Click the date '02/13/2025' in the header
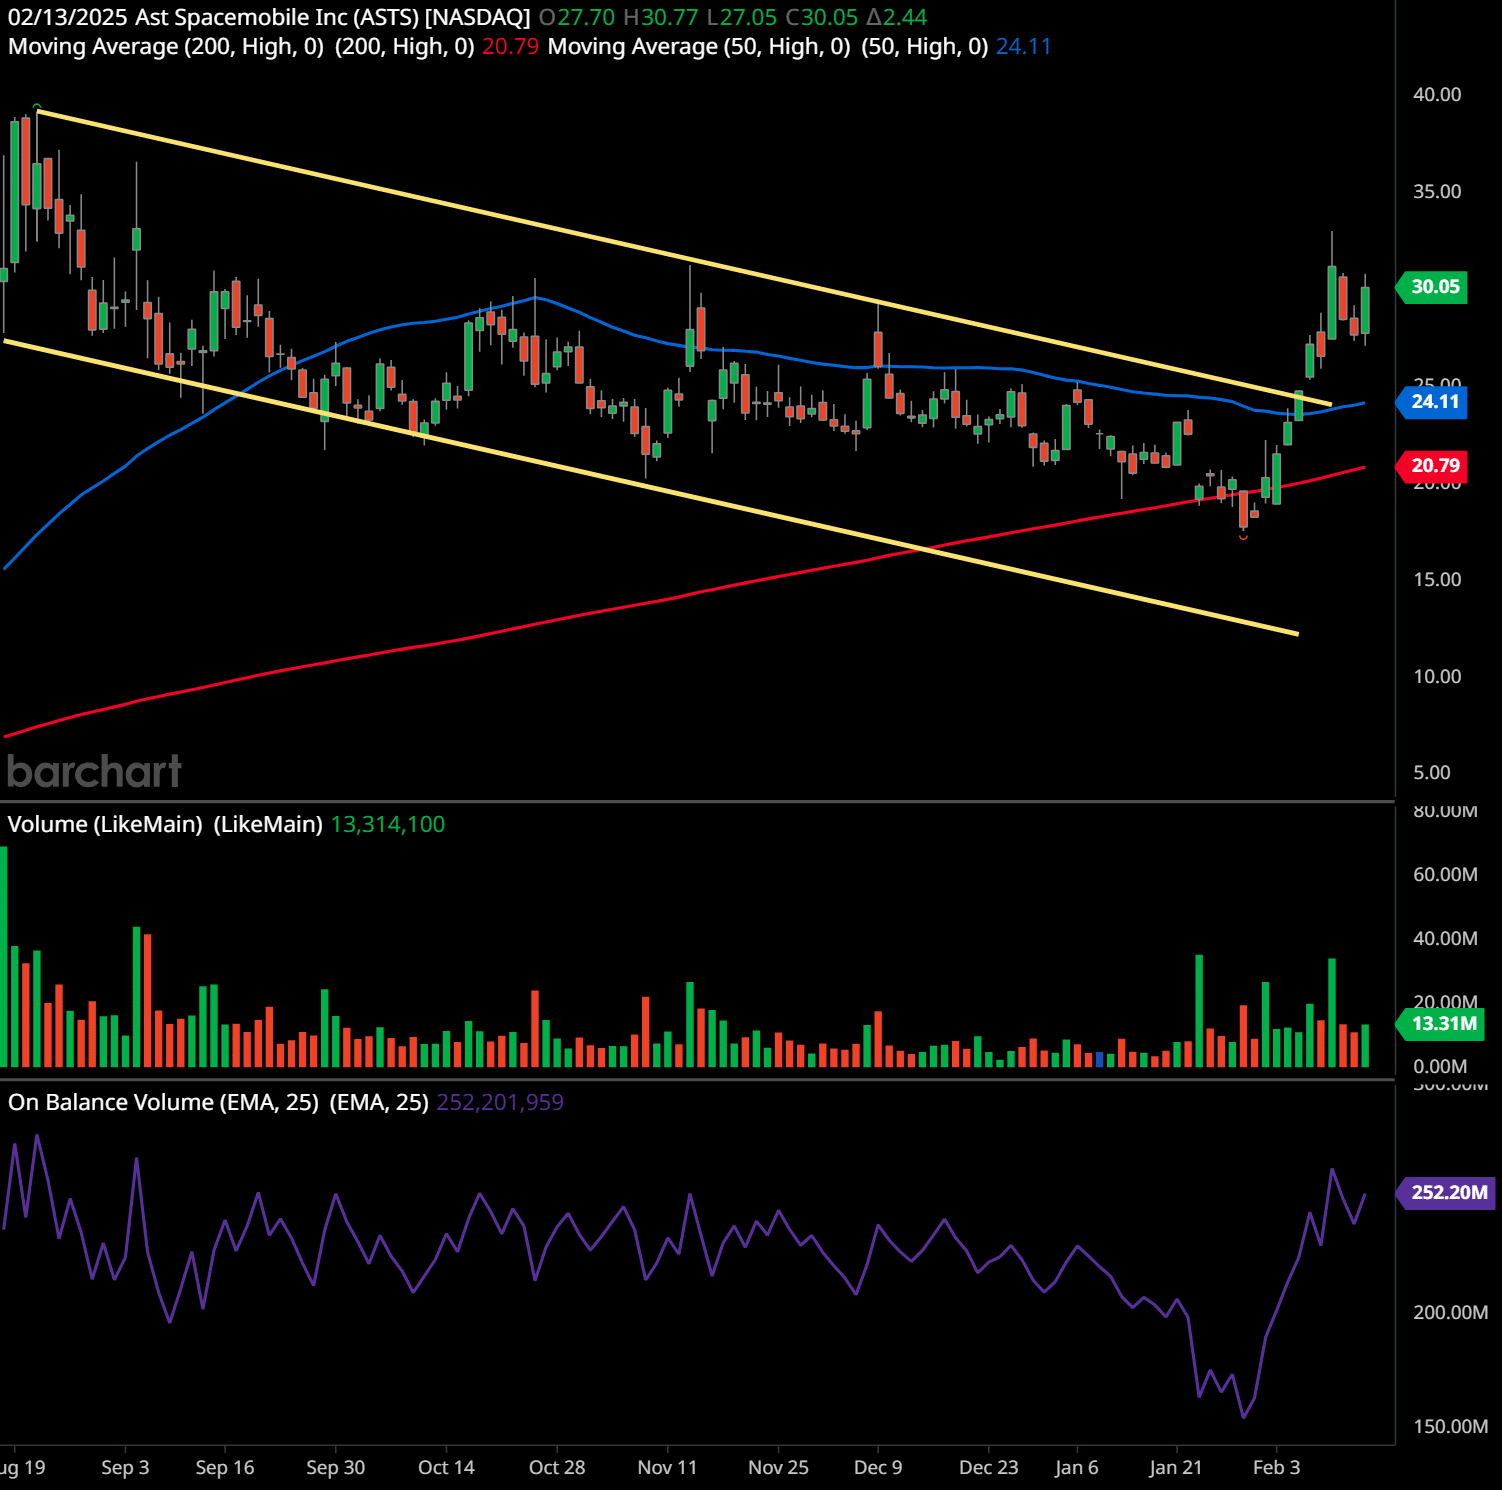The height and width of the screenshot is (1490, 1502). tap(68, 17)
